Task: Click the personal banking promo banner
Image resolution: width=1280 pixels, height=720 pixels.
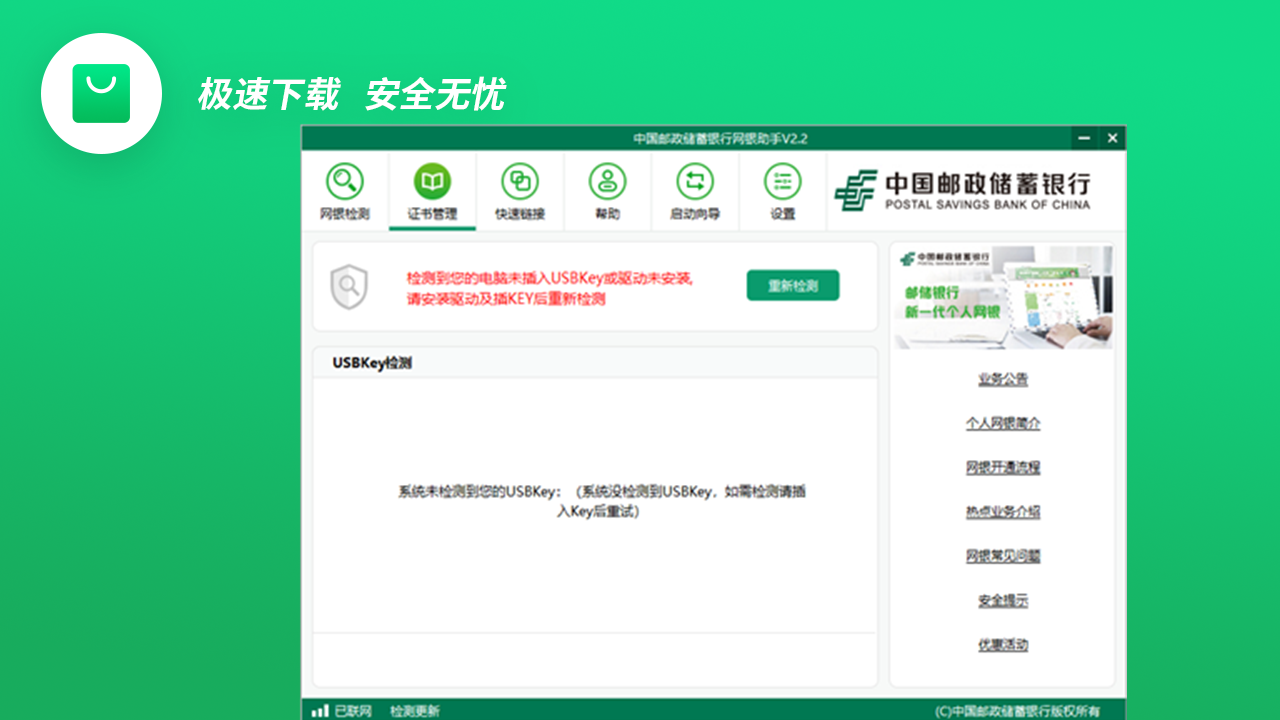Action: [1003, 297]
